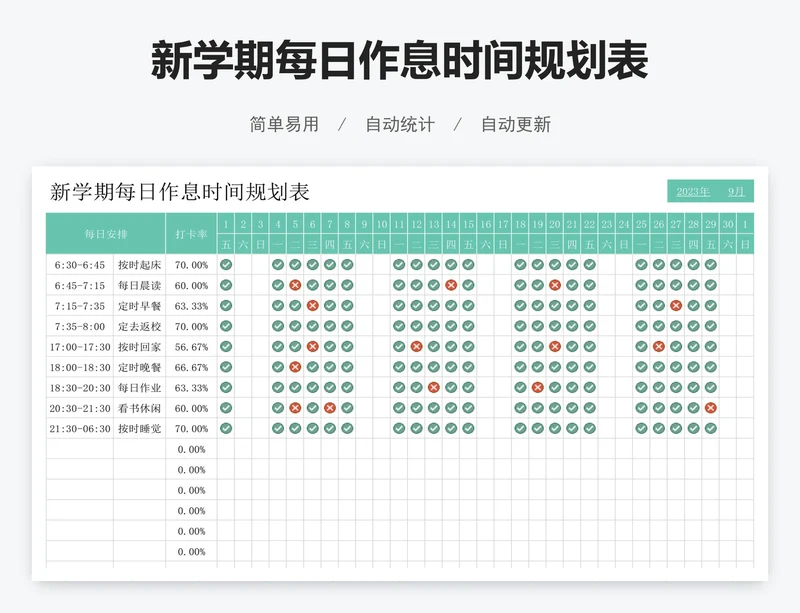Select the red X for 每日晨读 on day 20
800x613 pixels.
coord(555,285)
